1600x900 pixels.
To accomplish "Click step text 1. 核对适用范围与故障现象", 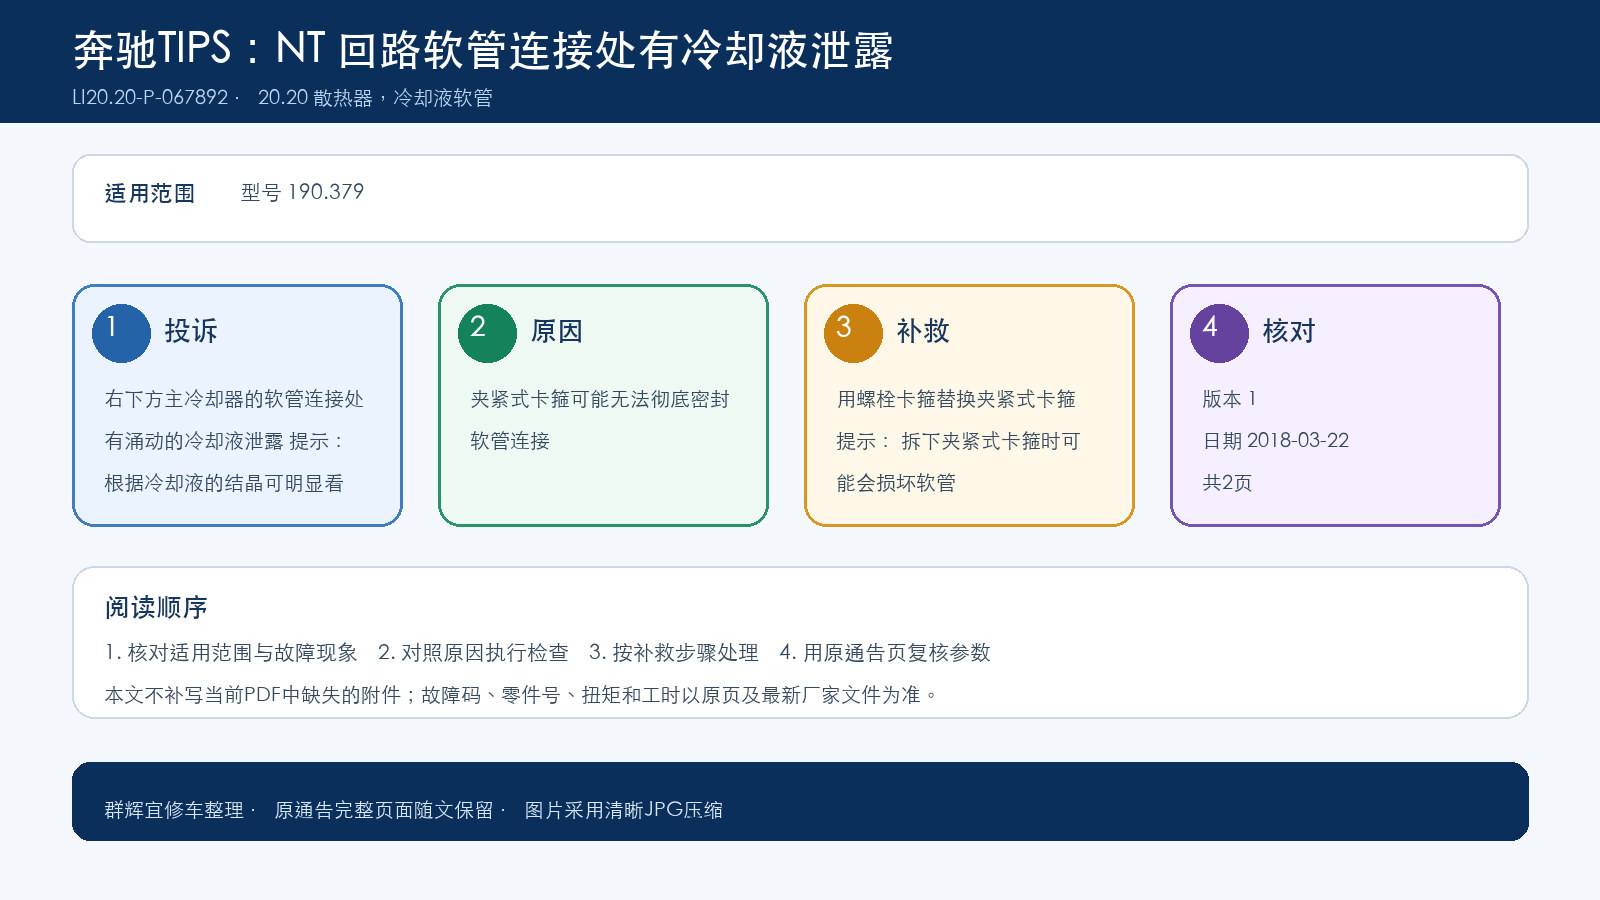I will [x=231, y=653].
